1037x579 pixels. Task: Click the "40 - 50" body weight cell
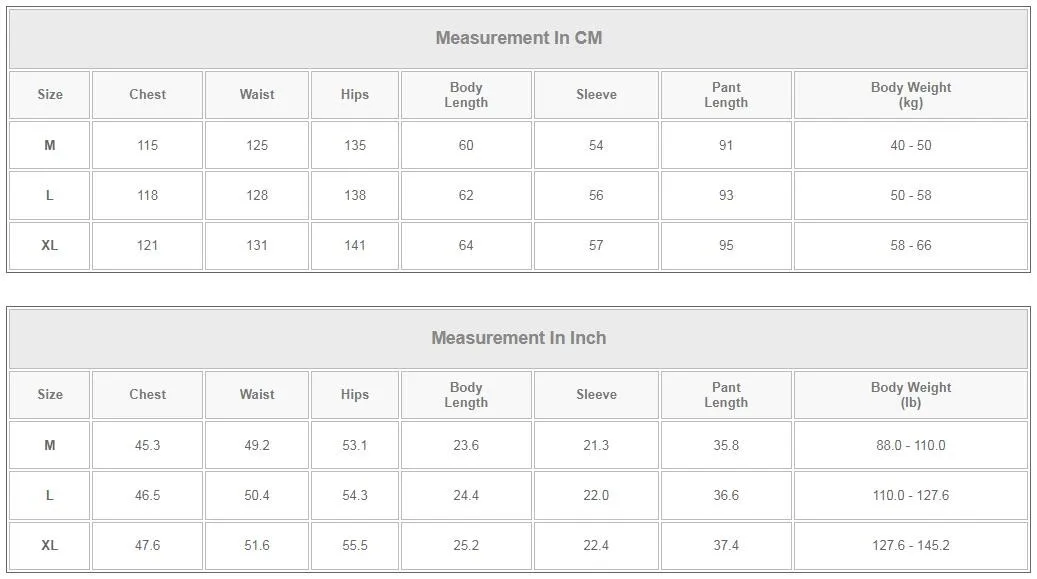[x=910, y=145]
